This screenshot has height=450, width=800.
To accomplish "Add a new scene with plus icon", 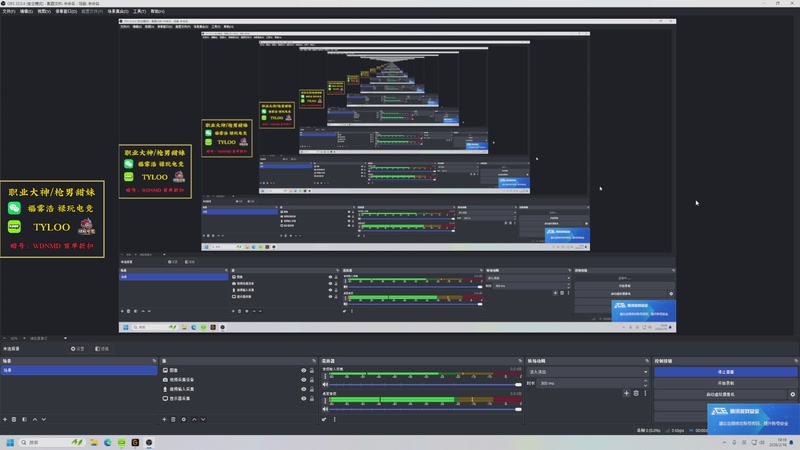I will click(5, 419).
